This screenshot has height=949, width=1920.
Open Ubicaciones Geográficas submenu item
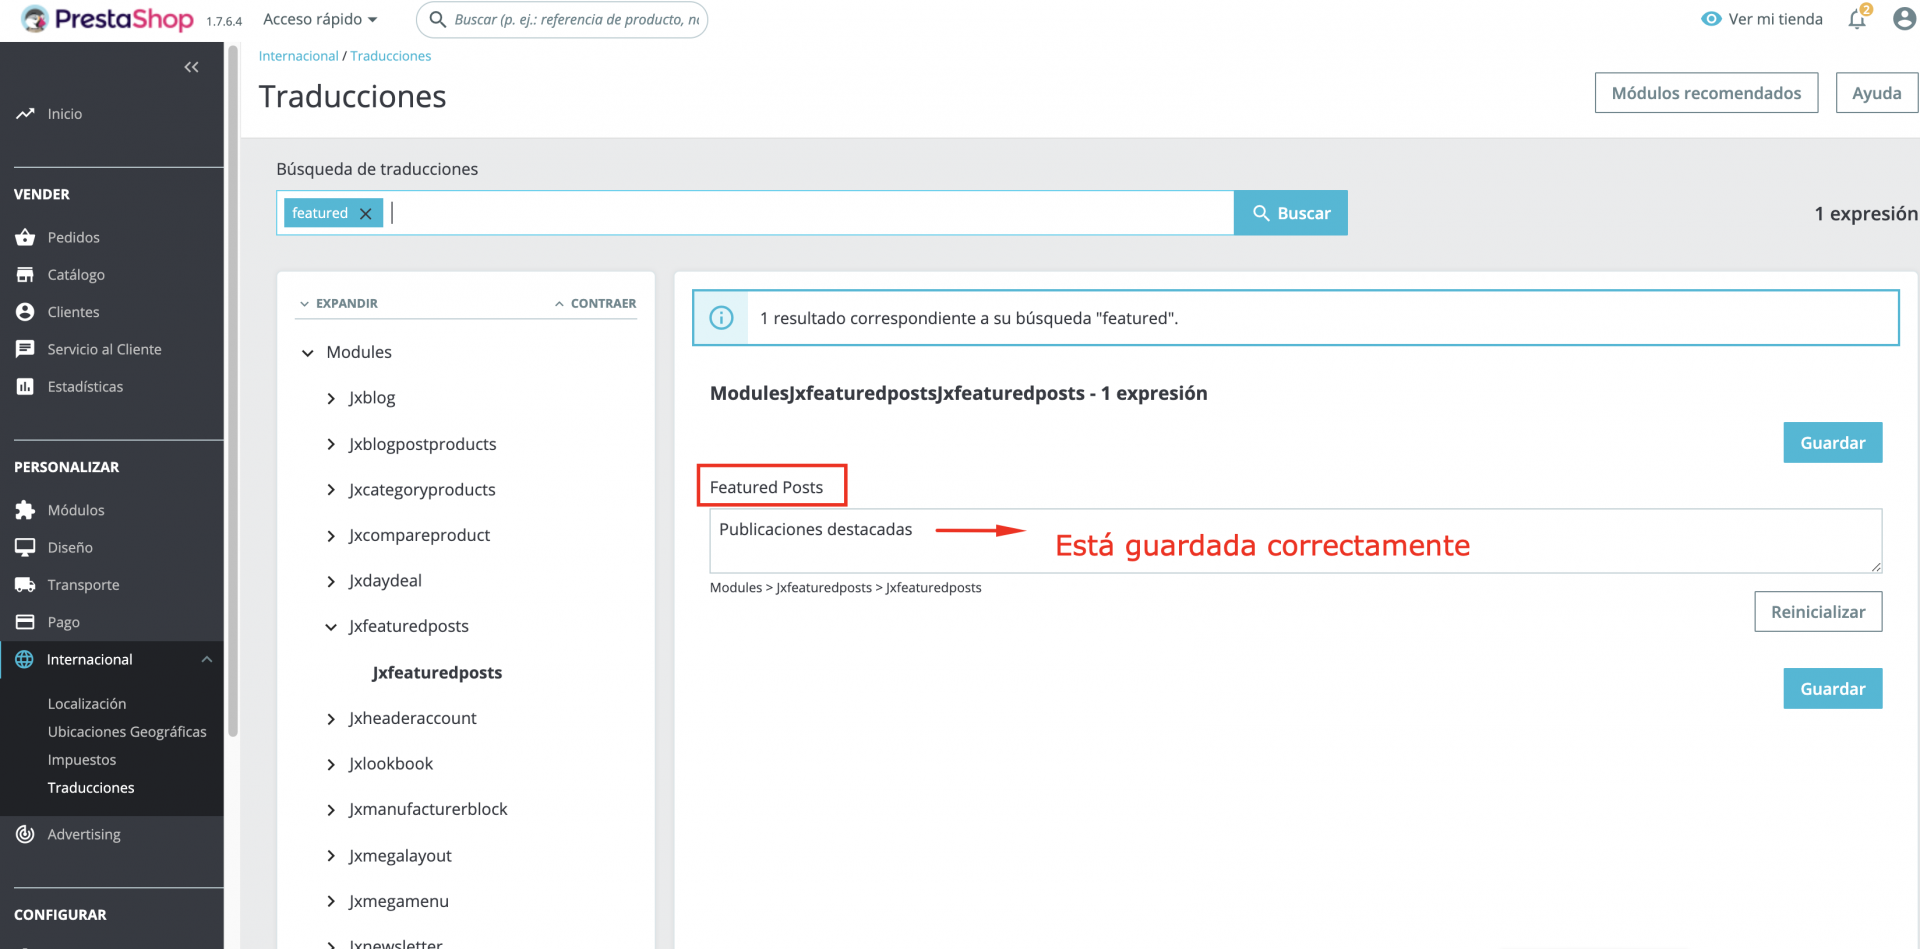click(x=127, y=731)
